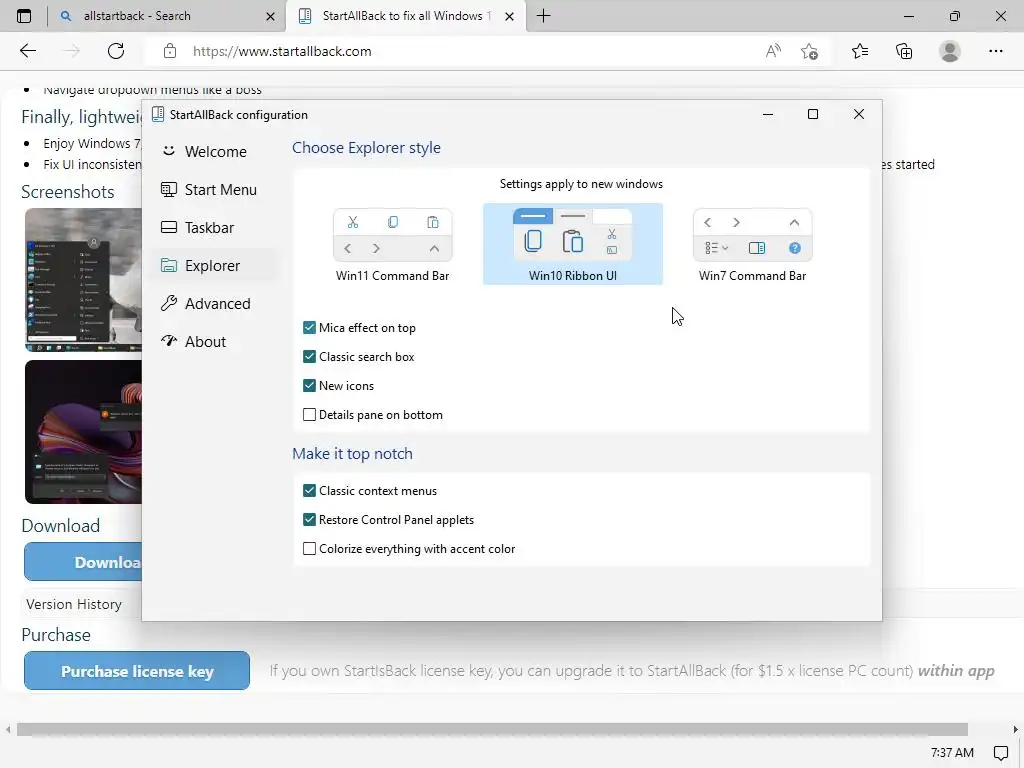1024x768 pixels.
Task: Open Read aloud in Edge
Action: point(773,51)
